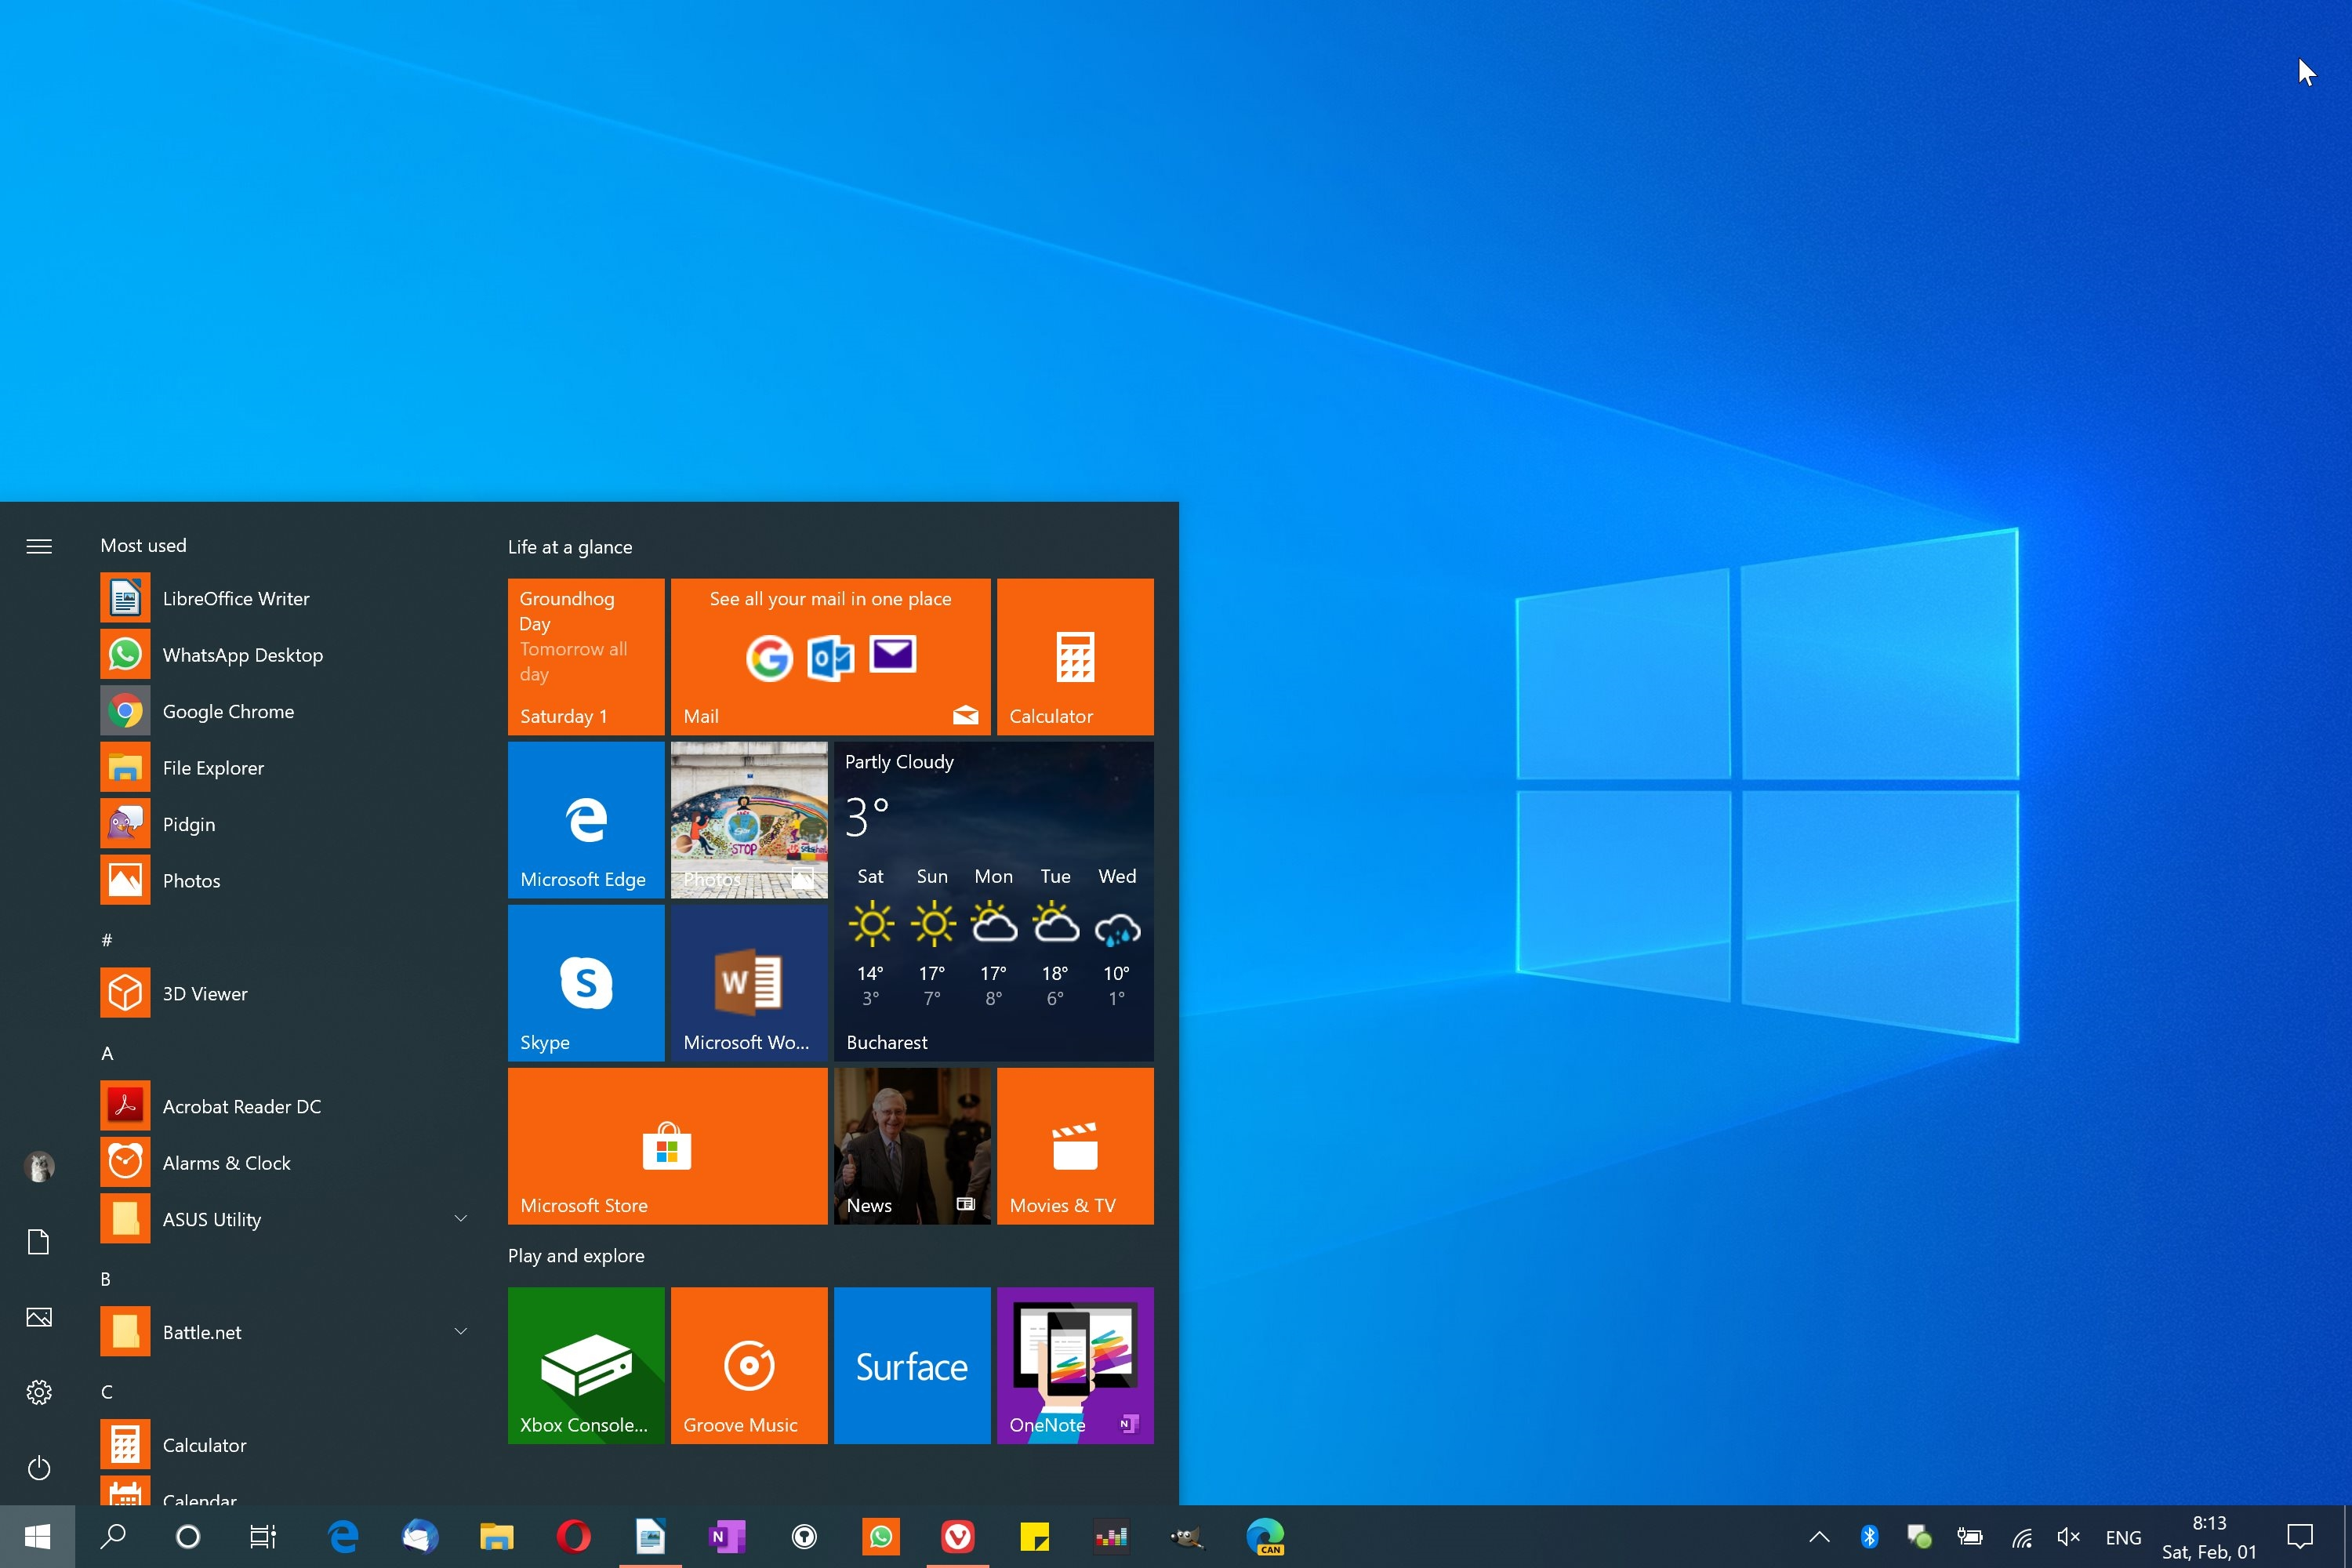Open the Microsoft Store tile
This screenshot has height=1568, width=2352.
(667, 1146)
